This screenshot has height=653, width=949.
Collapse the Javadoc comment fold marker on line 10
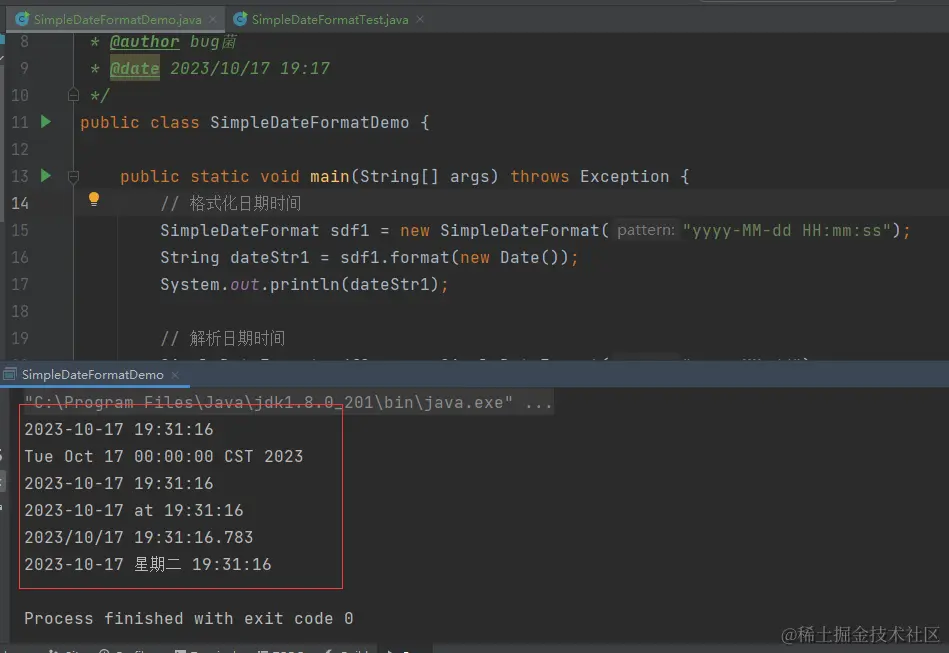point(73,95)
